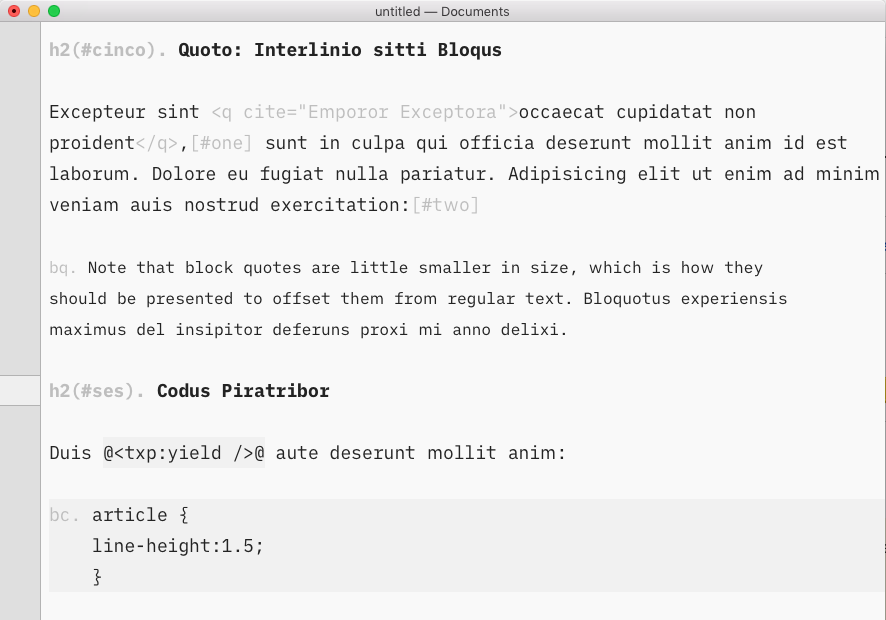The image size is (886, 620).
Task: Click 'article {' line in the code block
Action: (140, 515)
